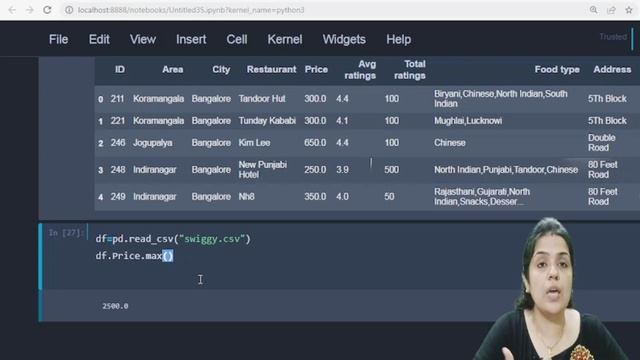Click ID value 211
The width and height of the screenshot is (640, 360).
(x=117, y=99)
